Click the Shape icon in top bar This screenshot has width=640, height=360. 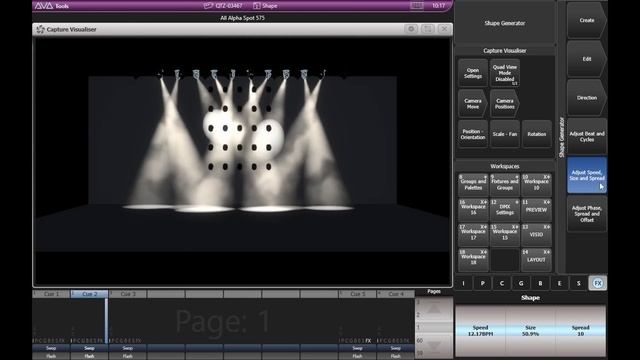257,6
